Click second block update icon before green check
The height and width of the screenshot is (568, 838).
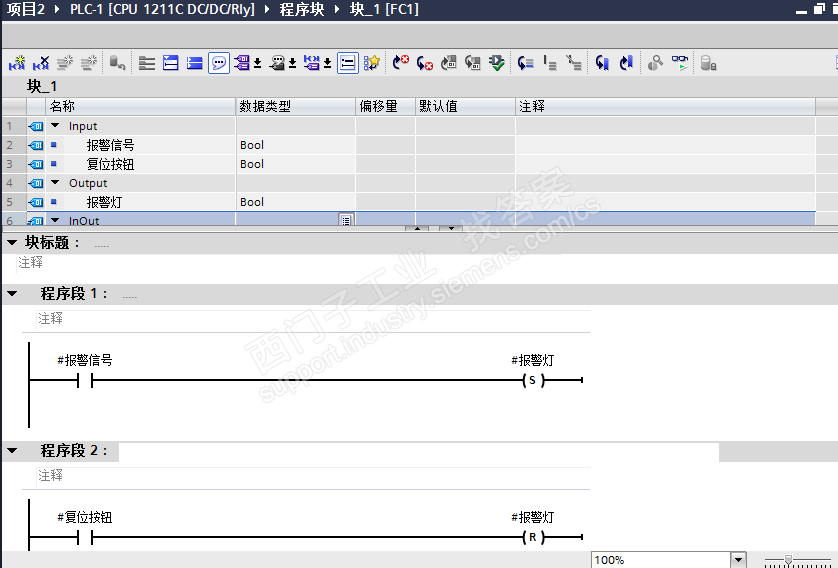click(x=473, y=63)
